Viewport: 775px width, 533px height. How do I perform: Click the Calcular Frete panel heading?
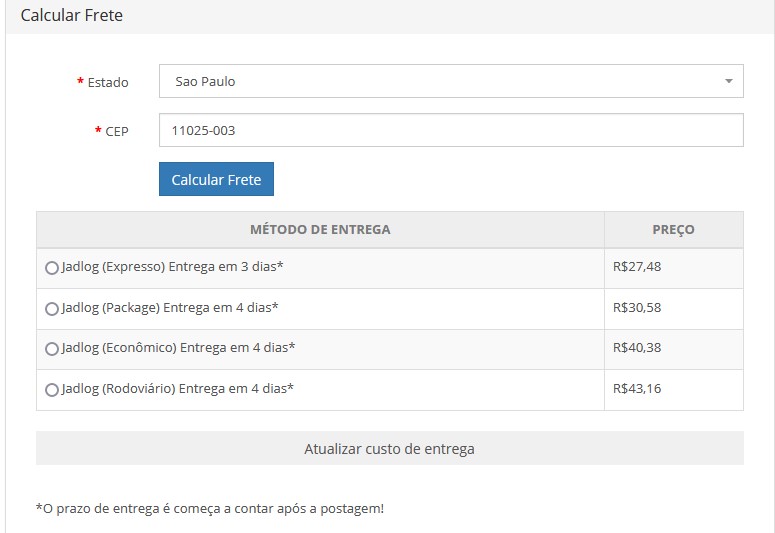[x=72, y=15]
